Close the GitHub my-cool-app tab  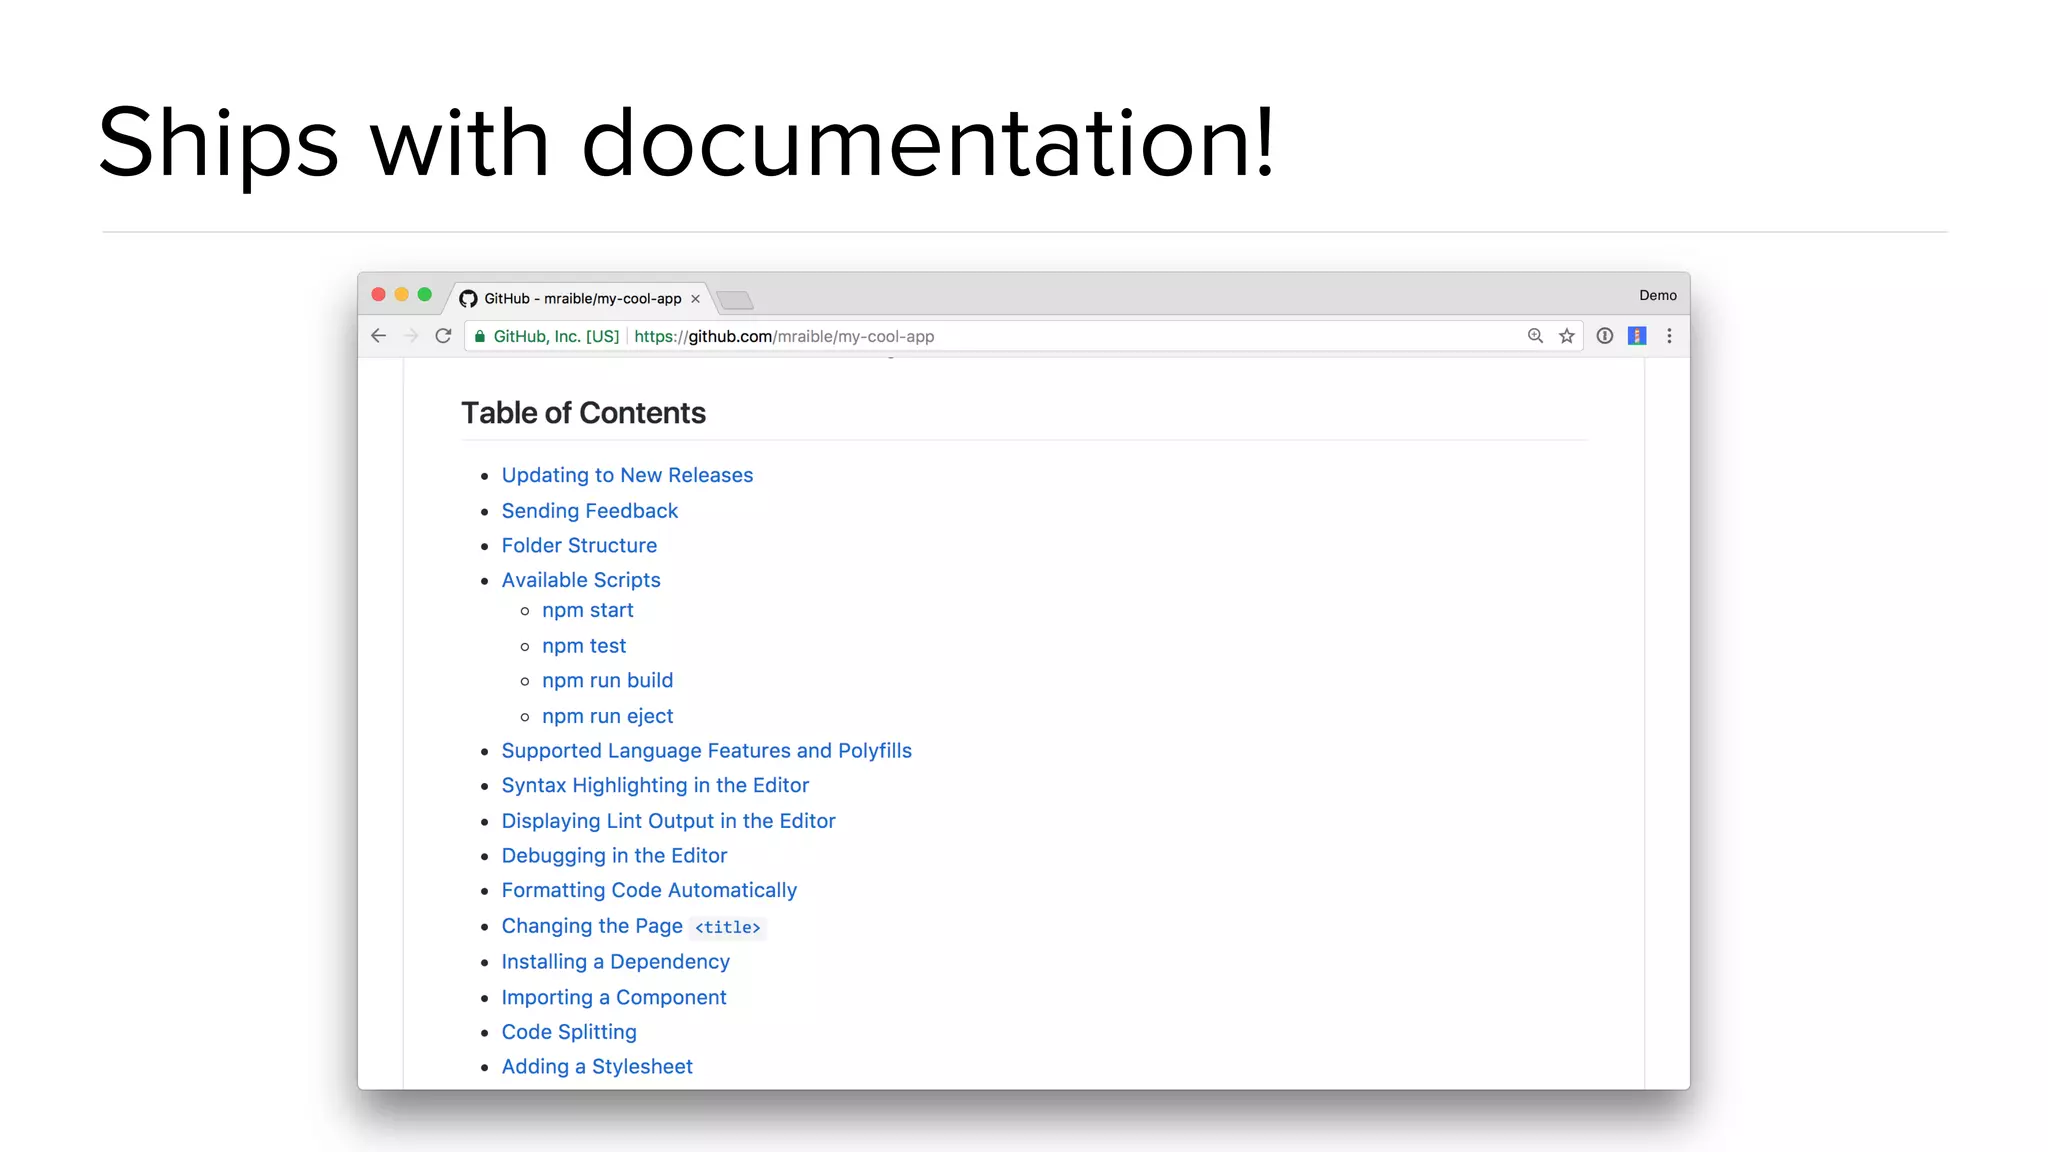click(x=695, y=299)
